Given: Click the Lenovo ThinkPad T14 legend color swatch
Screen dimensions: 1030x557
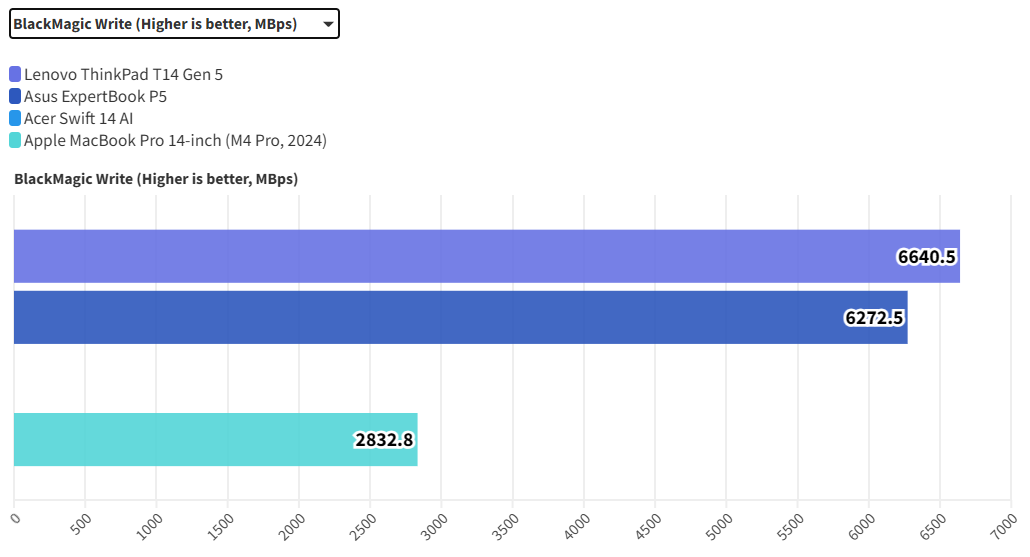Looking at the screenshot, I should coord(15,74).
